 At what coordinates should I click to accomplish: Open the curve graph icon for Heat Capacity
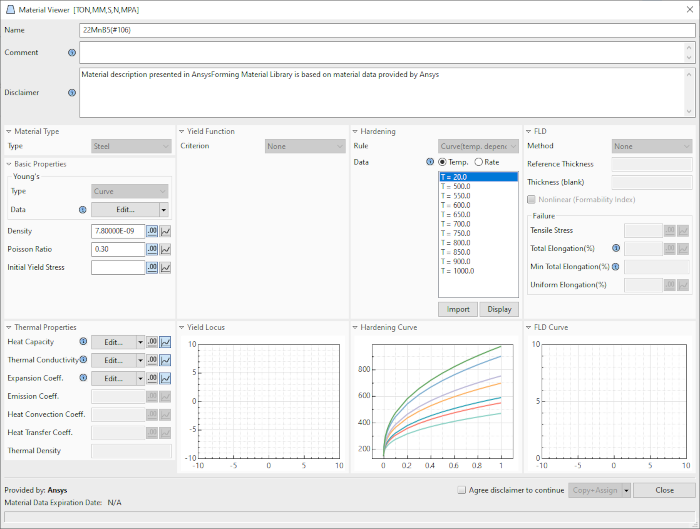[166, 342]
